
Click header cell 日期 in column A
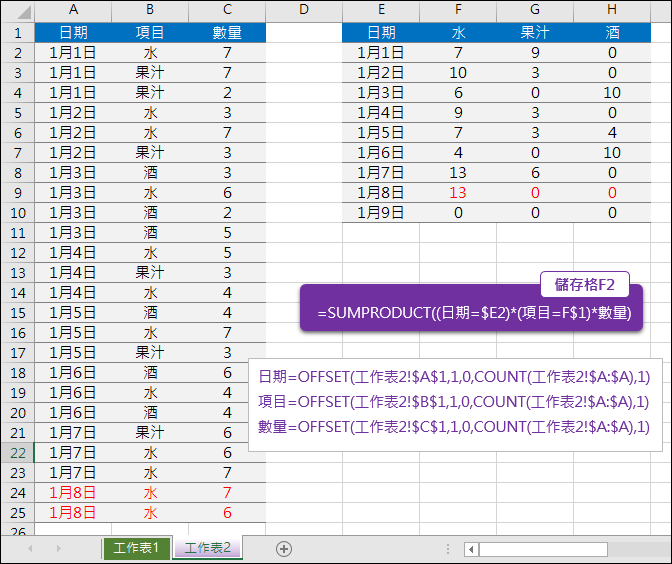pyautogui.click(x=73, y=33)
